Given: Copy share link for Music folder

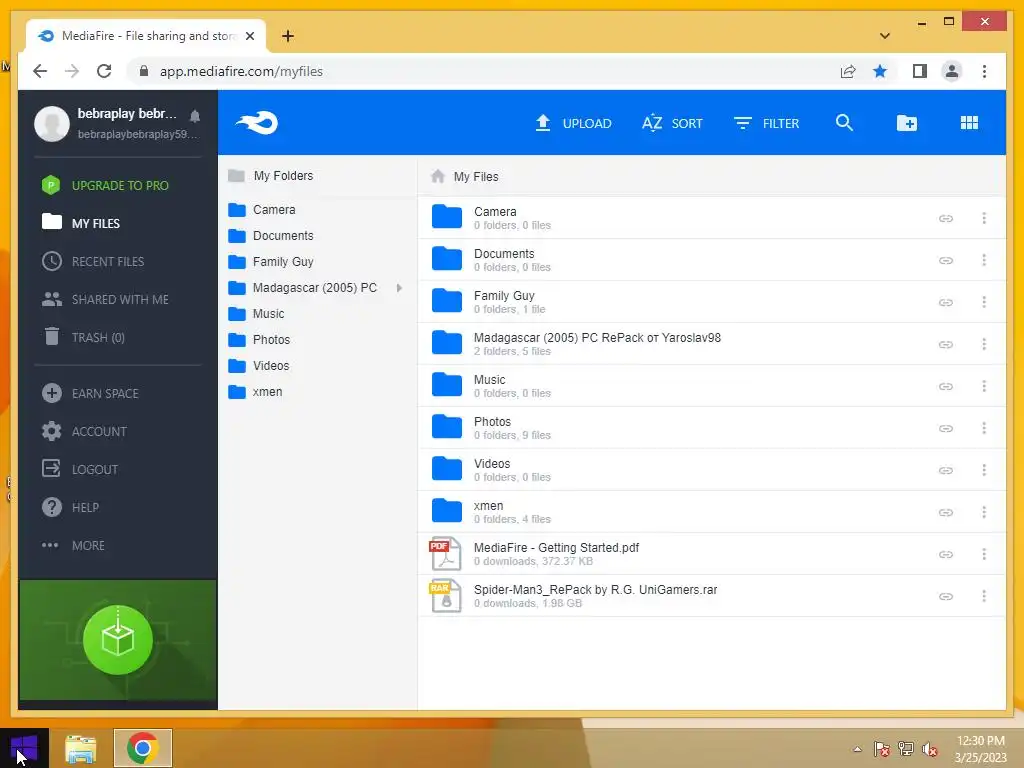Looking at the screenshot, I should [946, 387].
